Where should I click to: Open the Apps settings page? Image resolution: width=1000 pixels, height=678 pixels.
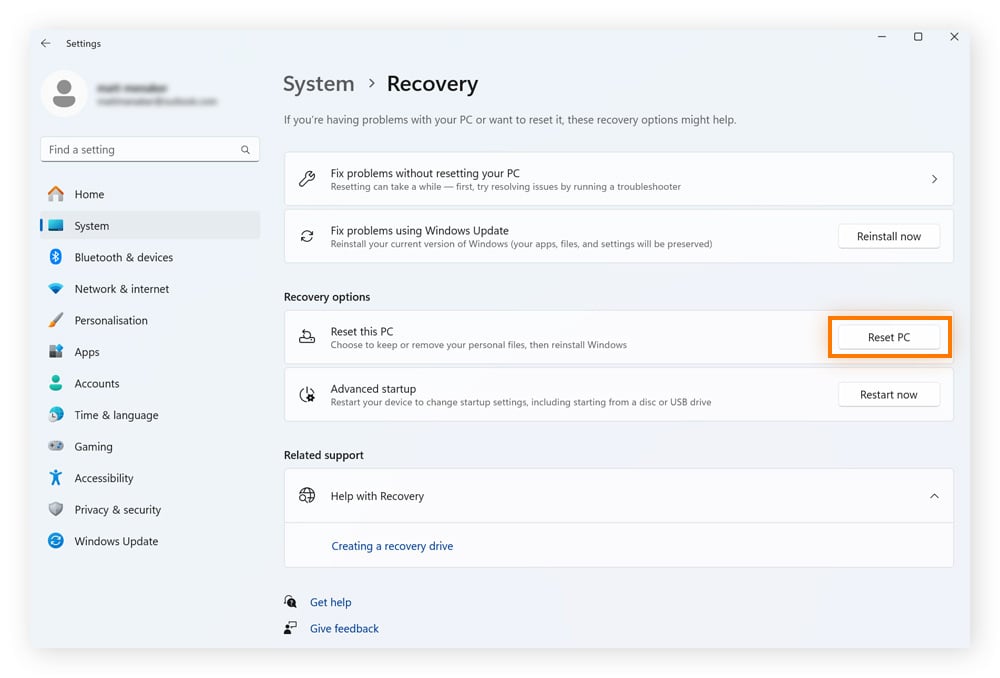pyautogui.click(x=87, y=352)
